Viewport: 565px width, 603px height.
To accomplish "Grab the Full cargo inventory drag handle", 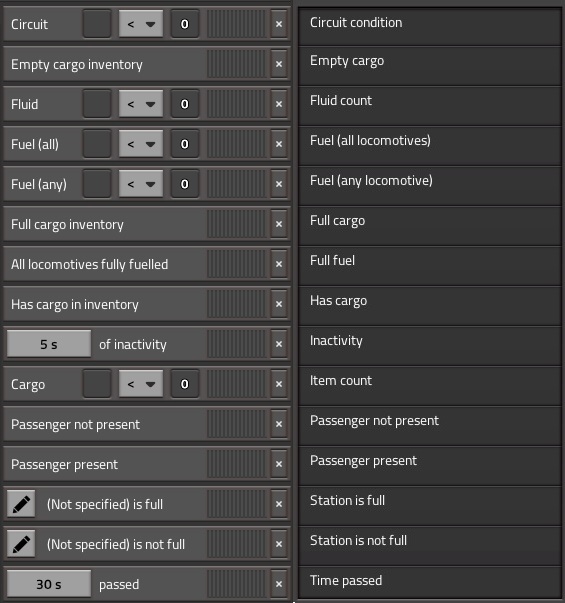I will point(237,224).
